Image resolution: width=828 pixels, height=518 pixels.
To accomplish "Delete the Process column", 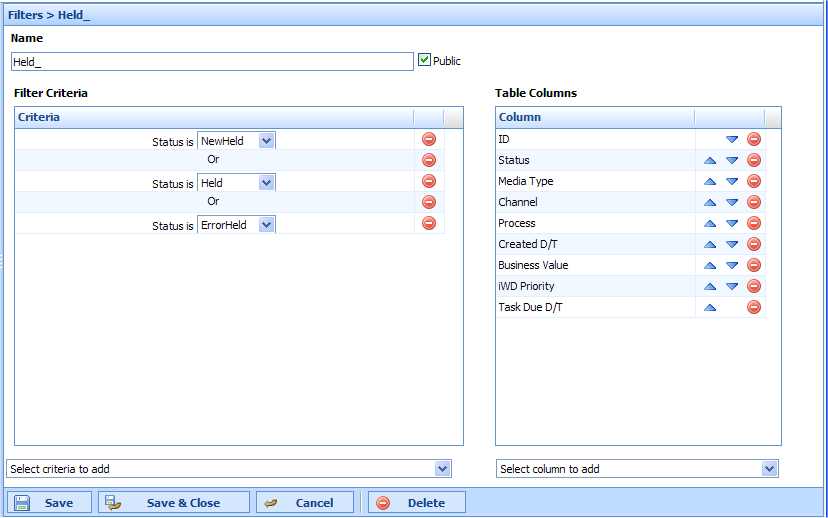I will click(x=754, y=223).
